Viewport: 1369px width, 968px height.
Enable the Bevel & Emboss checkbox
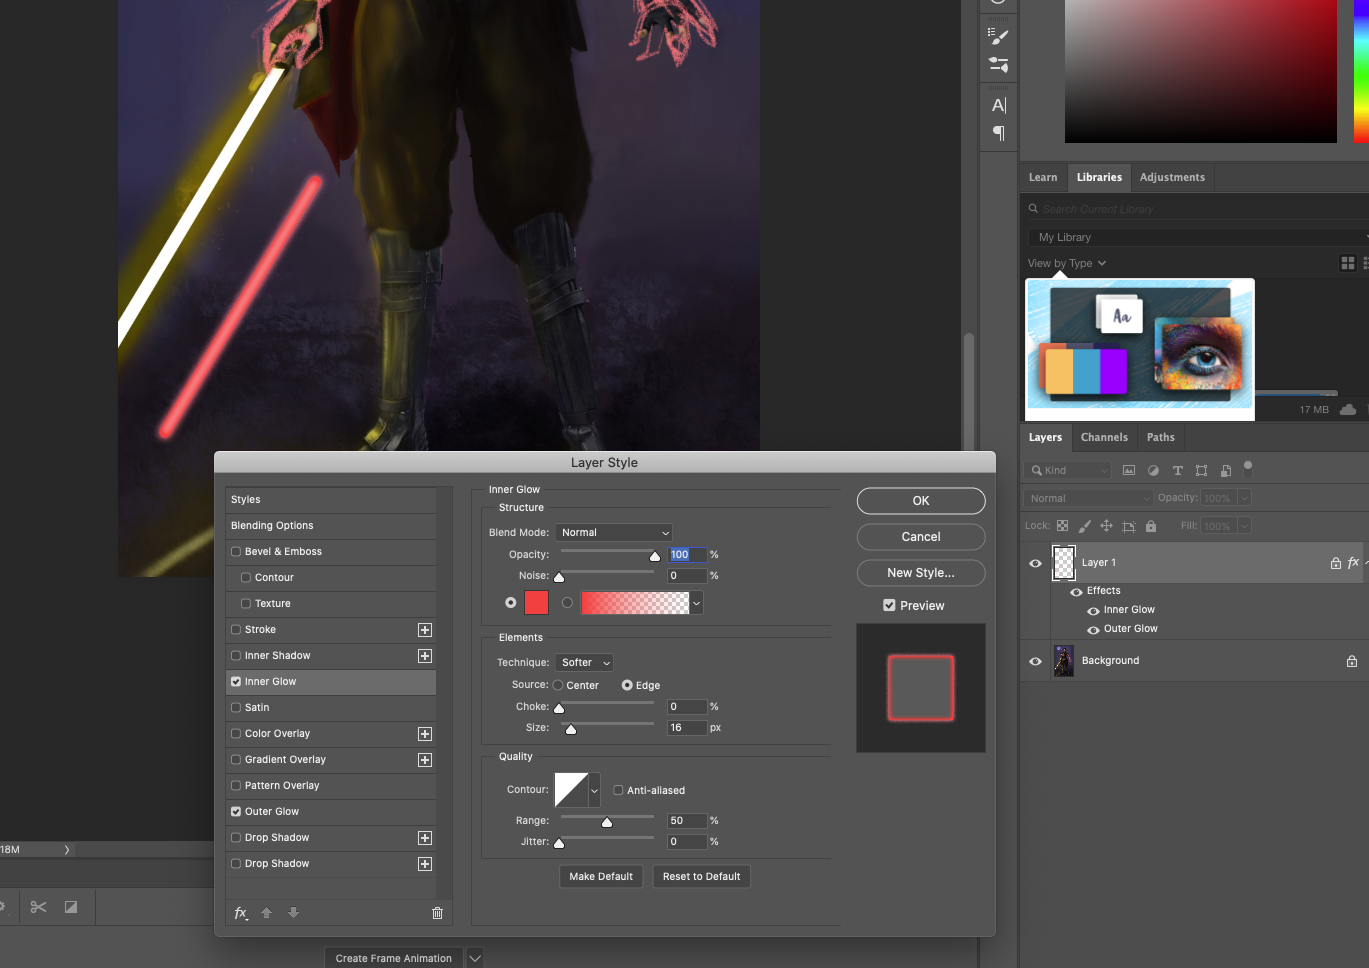click(x=236, y=552)
